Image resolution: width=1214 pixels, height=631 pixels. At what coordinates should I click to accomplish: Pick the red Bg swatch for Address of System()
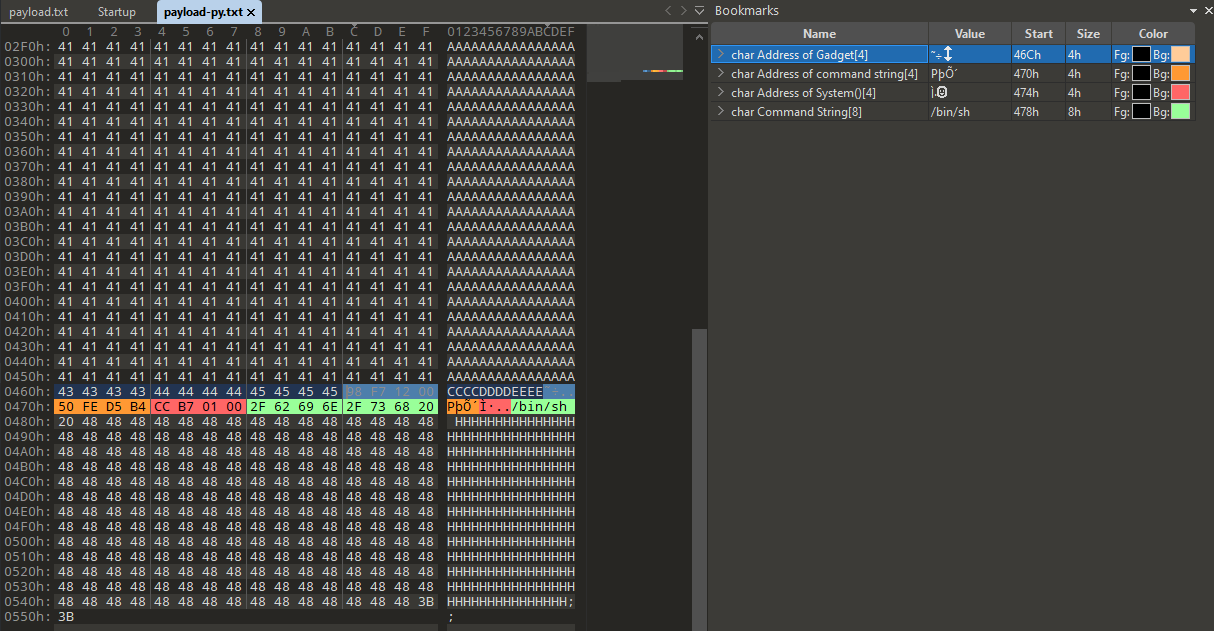(x=1180, y=93)
